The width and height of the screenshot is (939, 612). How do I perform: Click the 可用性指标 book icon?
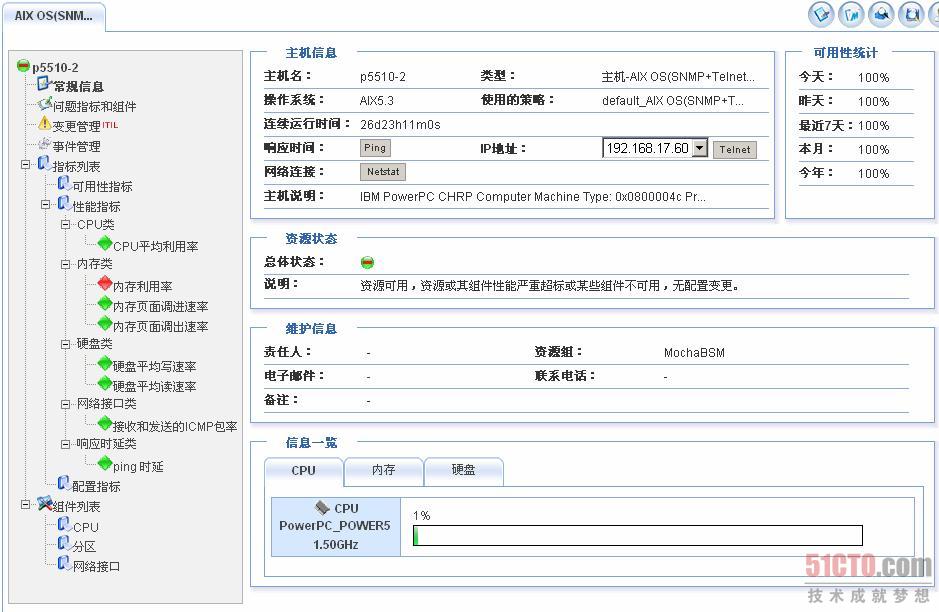tap(64, 183)
